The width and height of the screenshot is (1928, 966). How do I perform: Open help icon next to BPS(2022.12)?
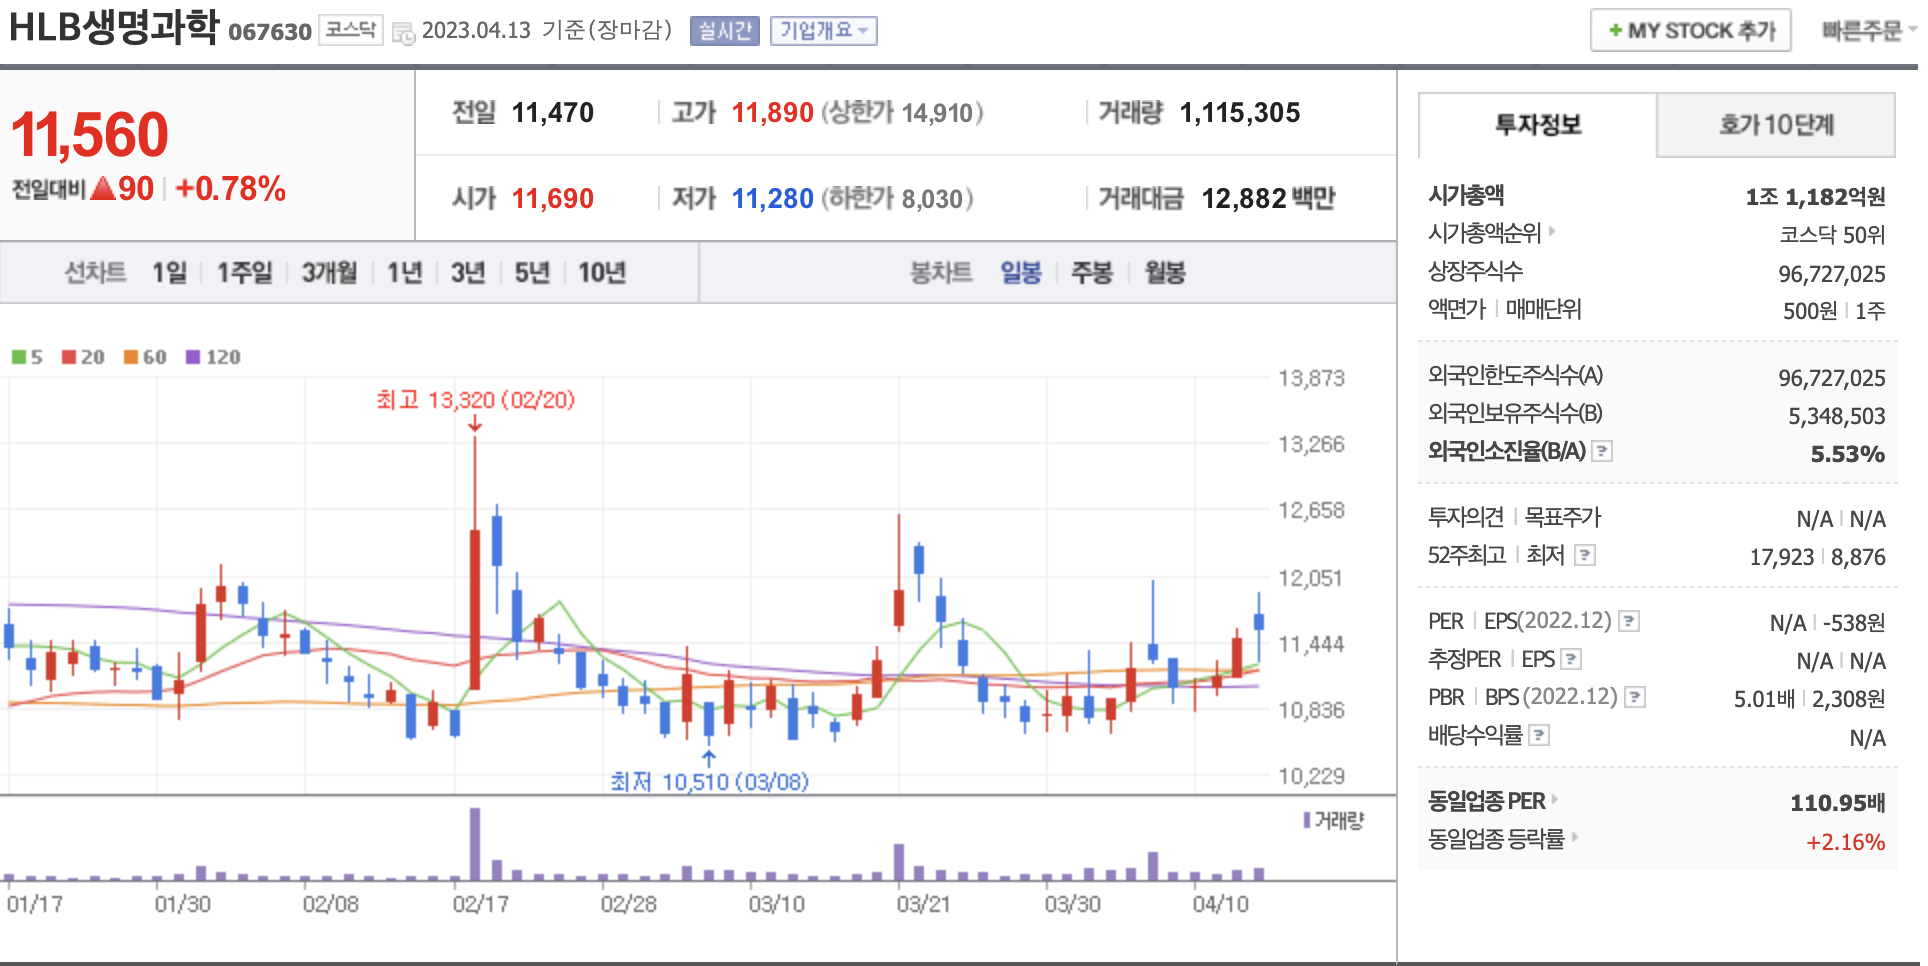coord(1634,698)
